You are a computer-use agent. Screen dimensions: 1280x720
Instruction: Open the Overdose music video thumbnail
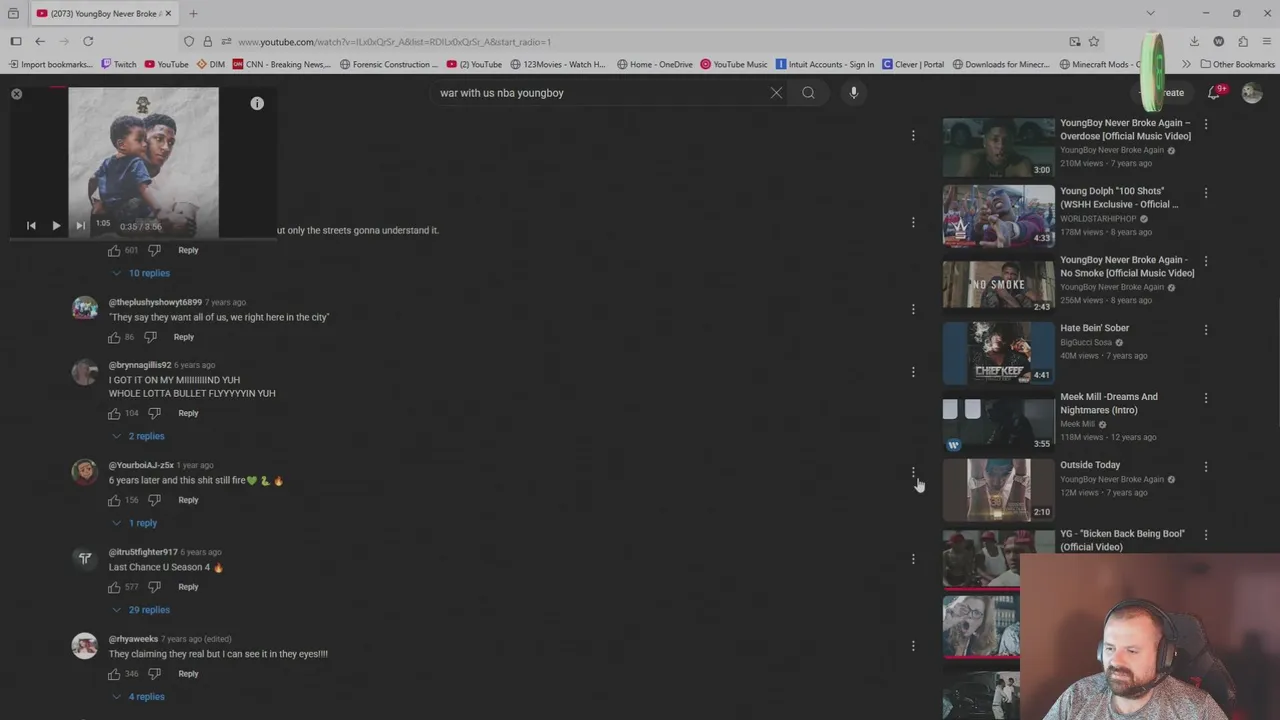coord(998,147)
